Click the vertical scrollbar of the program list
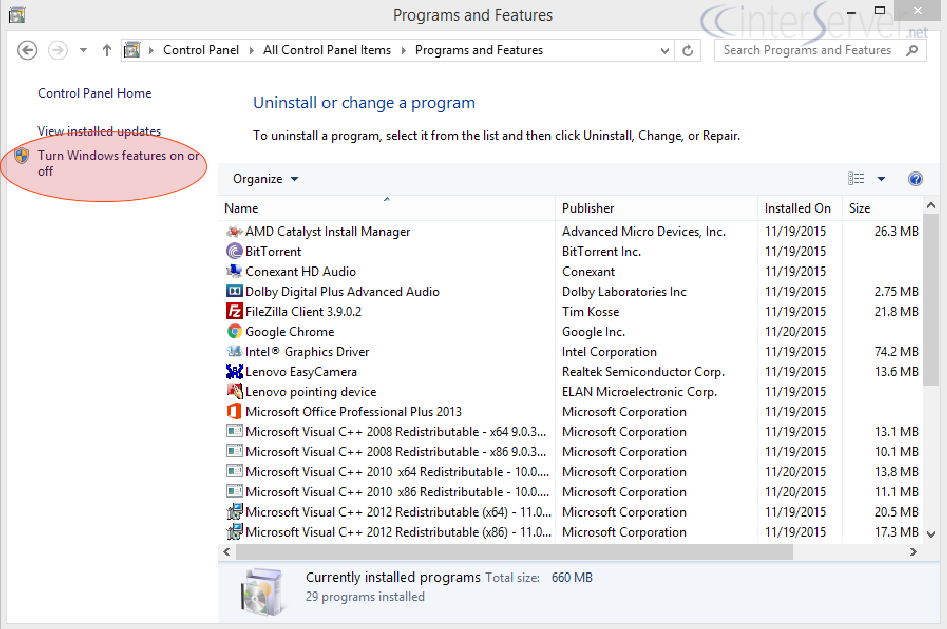947x629 pixels. click(x=931, y=299)
